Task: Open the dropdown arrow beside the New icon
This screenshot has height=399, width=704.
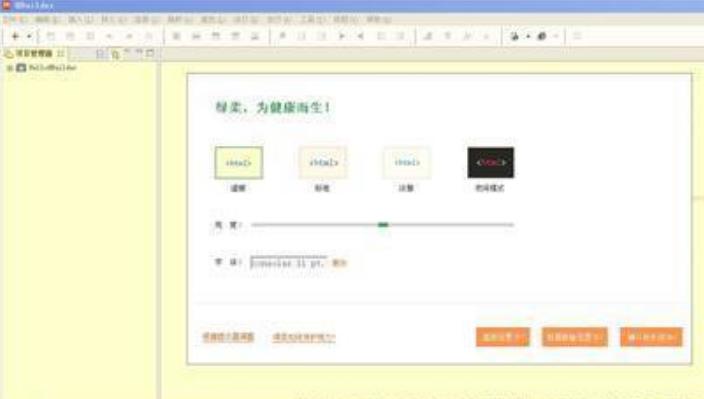Action: [29, 36]
